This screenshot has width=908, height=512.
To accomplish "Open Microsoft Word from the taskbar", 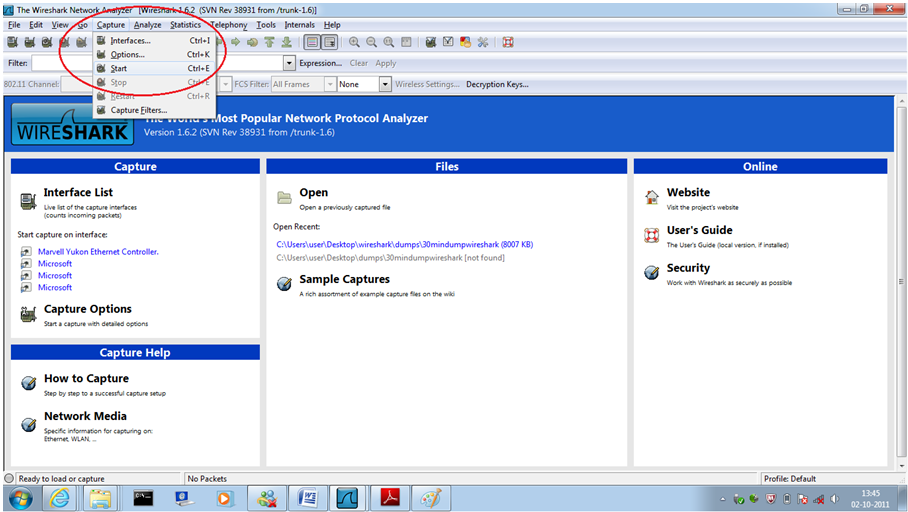I will 308,498.
